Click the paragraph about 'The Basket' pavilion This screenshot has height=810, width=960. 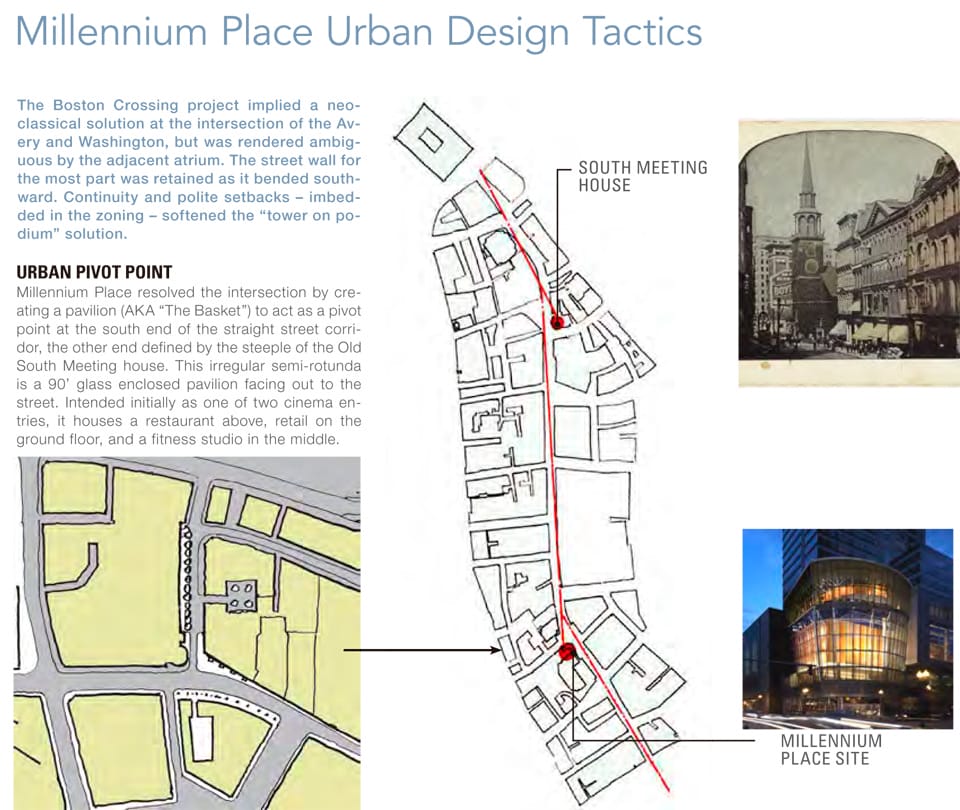(x=189, y=366)
